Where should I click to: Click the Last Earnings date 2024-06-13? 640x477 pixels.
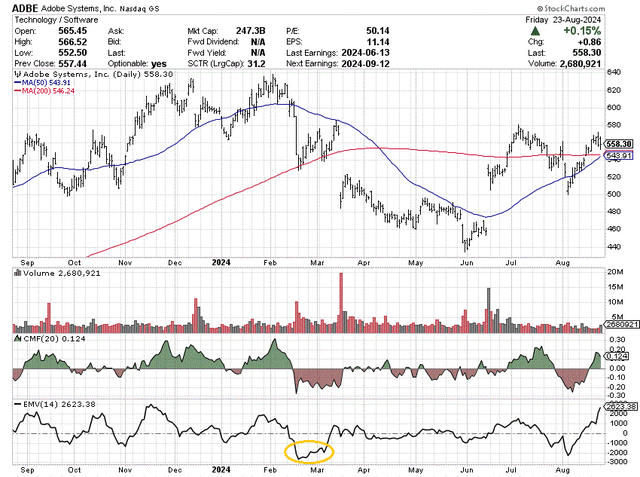pos(365,53)
